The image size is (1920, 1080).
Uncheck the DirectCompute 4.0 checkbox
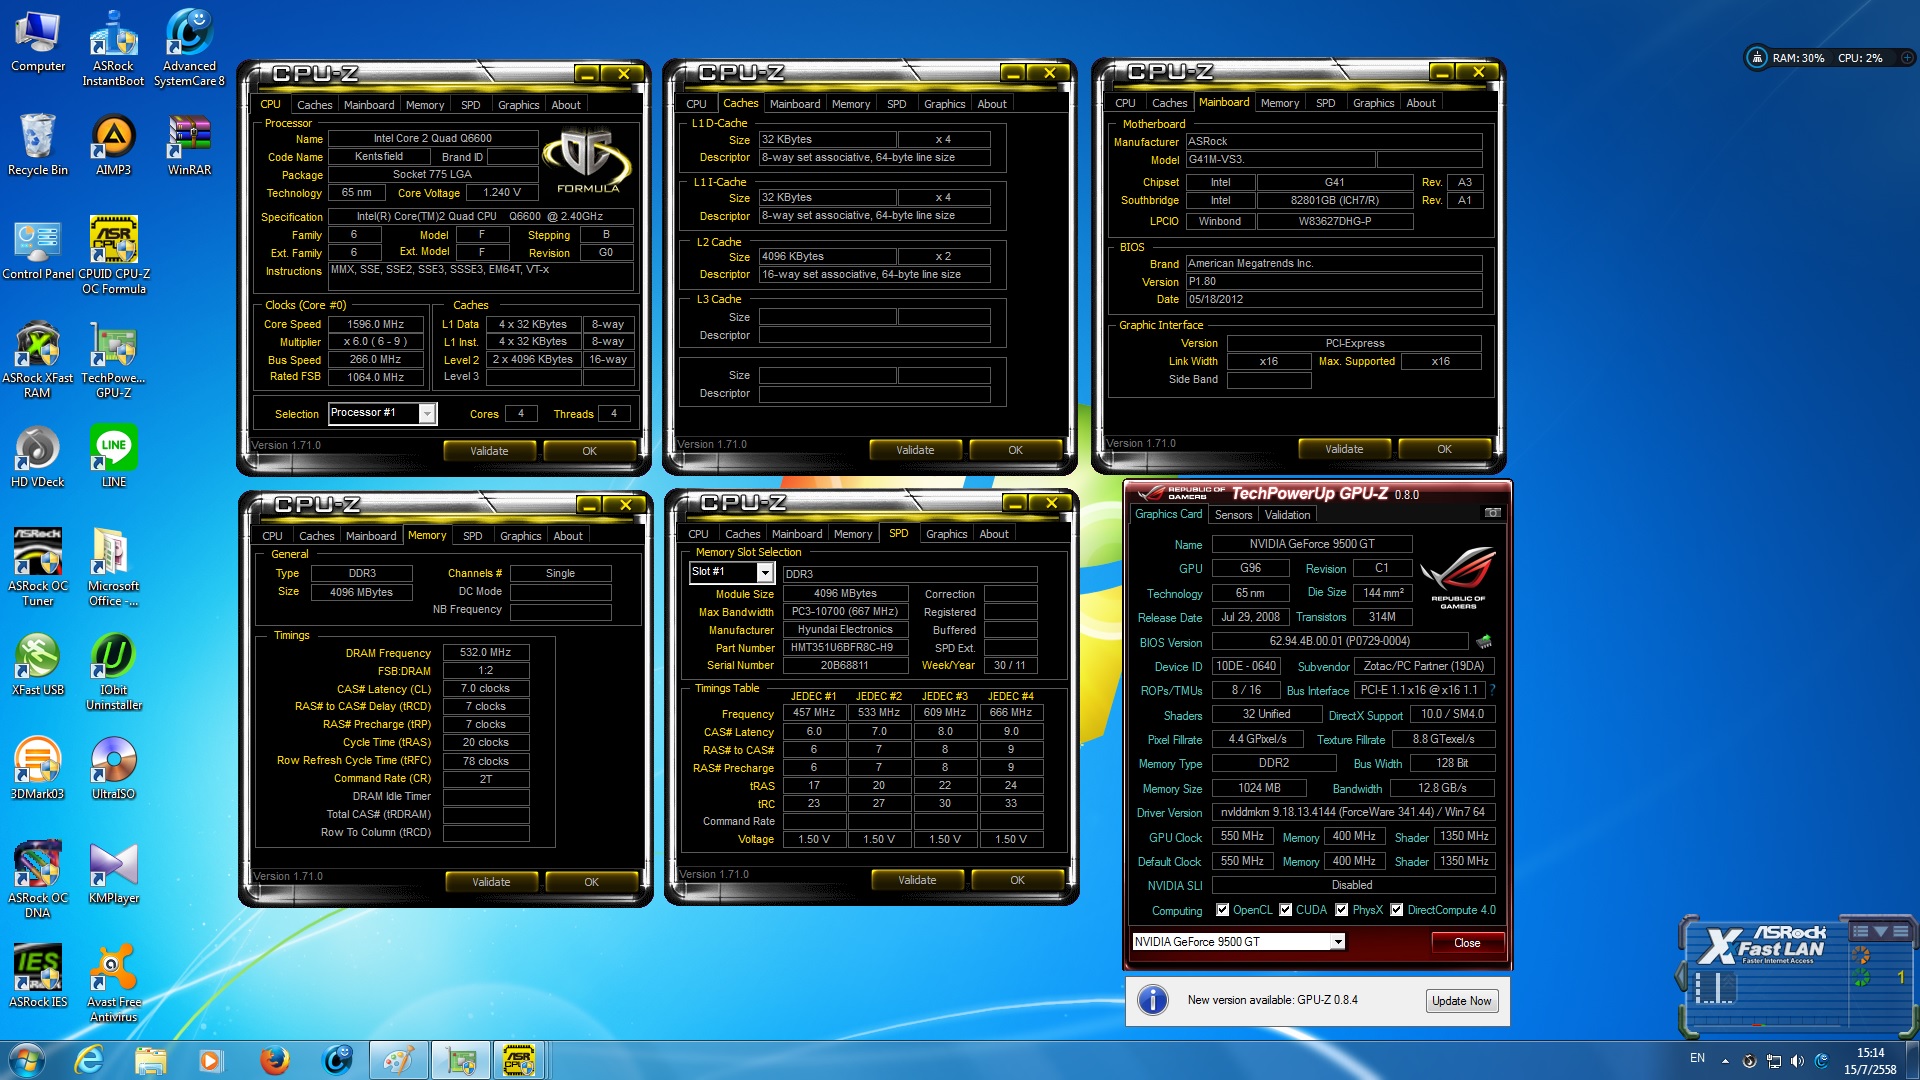click(1396, 910)
